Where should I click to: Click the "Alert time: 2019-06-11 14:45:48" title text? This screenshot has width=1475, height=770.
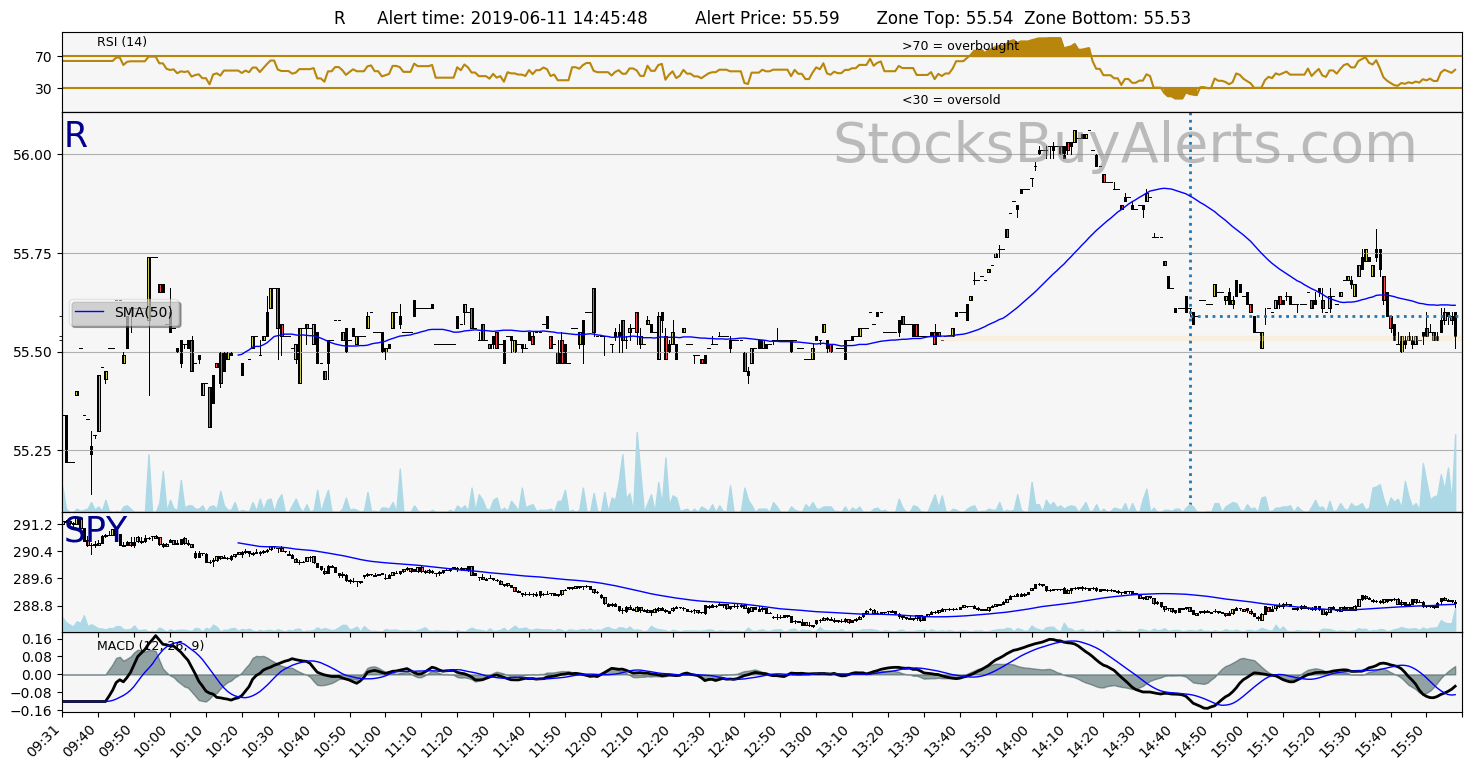point(512,18)
